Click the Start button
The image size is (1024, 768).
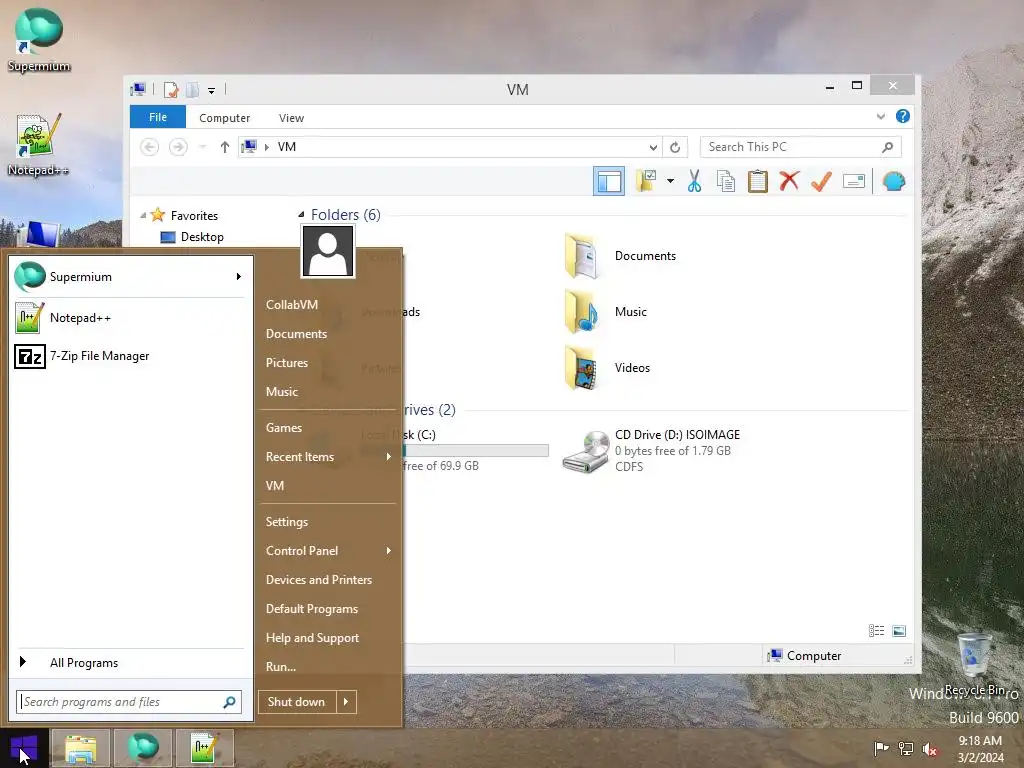coord(24,748)
